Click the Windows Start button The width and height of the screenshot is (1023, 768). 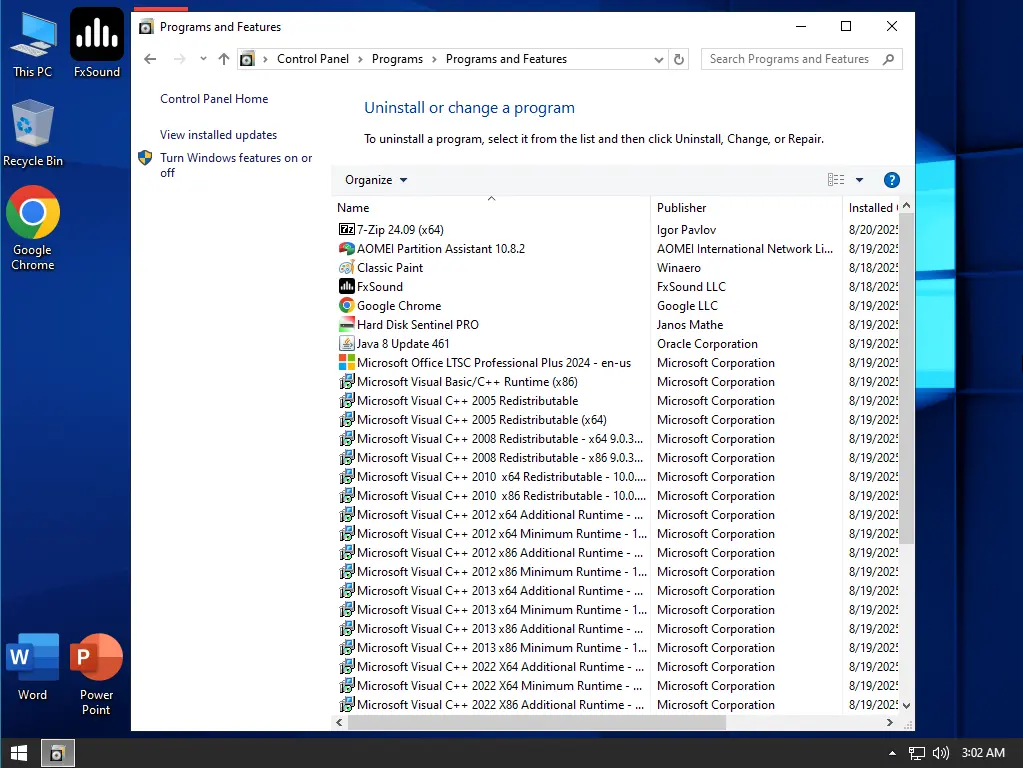(x=19, y=753)
